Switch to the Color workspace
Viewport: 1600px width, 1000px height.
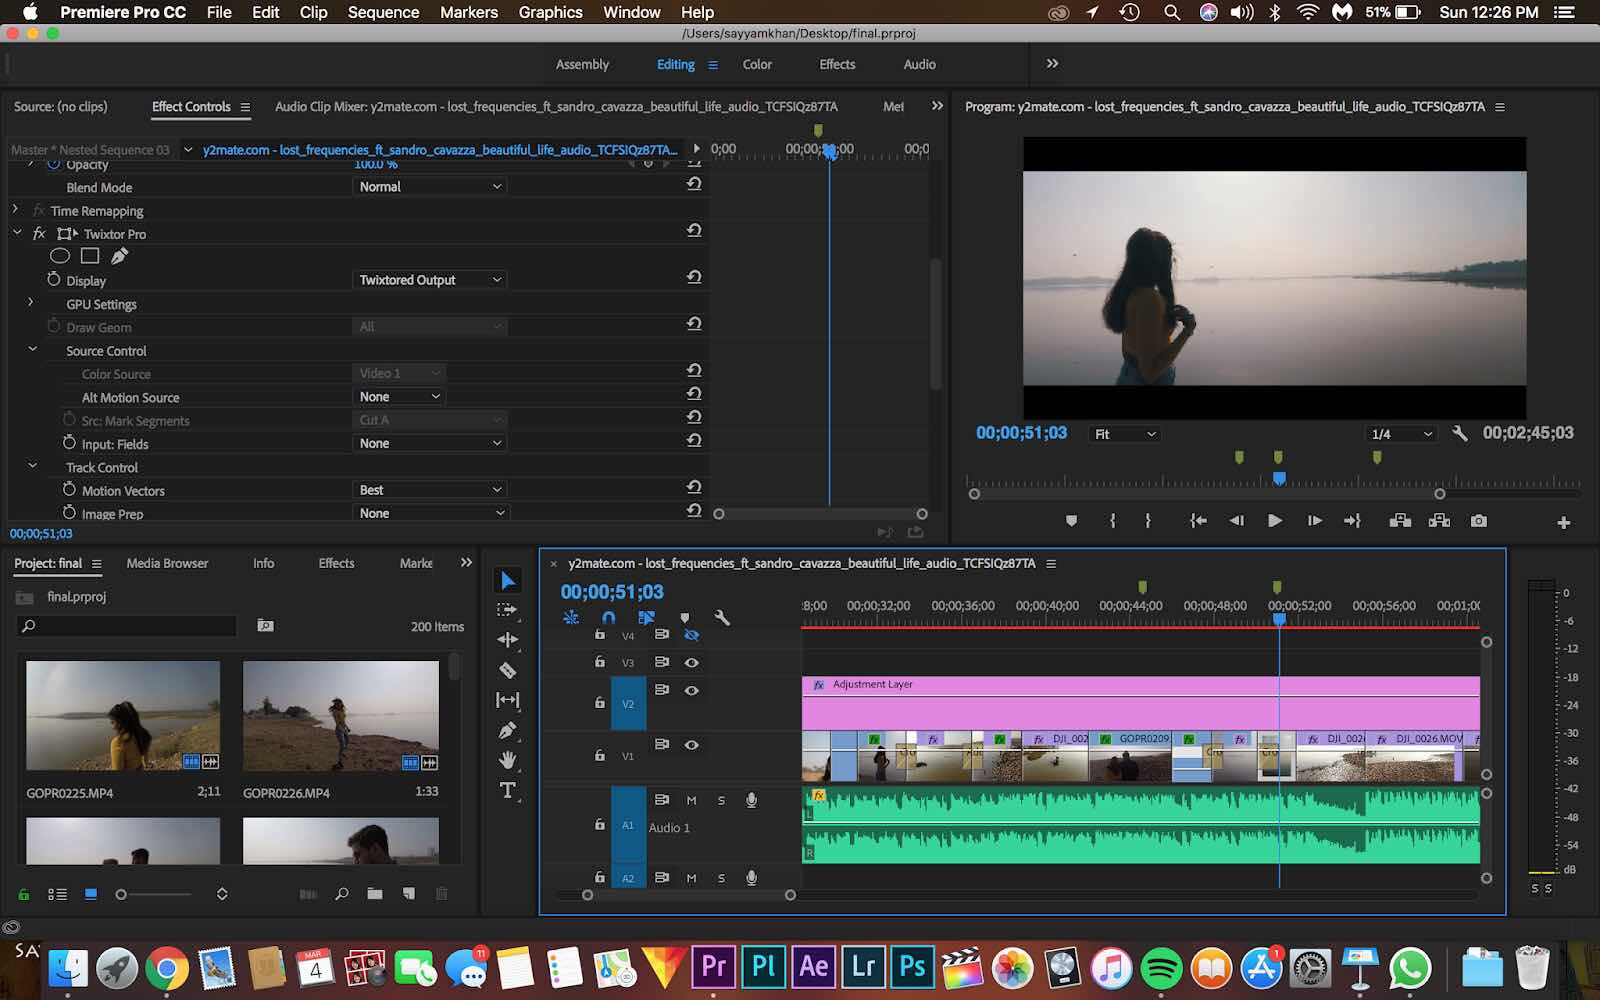click(x=757, y=64)
